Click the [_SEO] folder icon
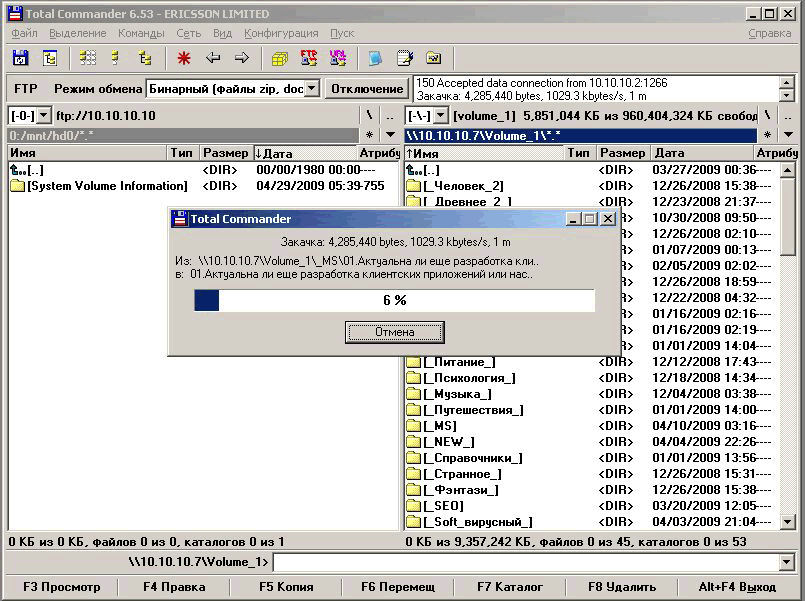 point(414,506)
